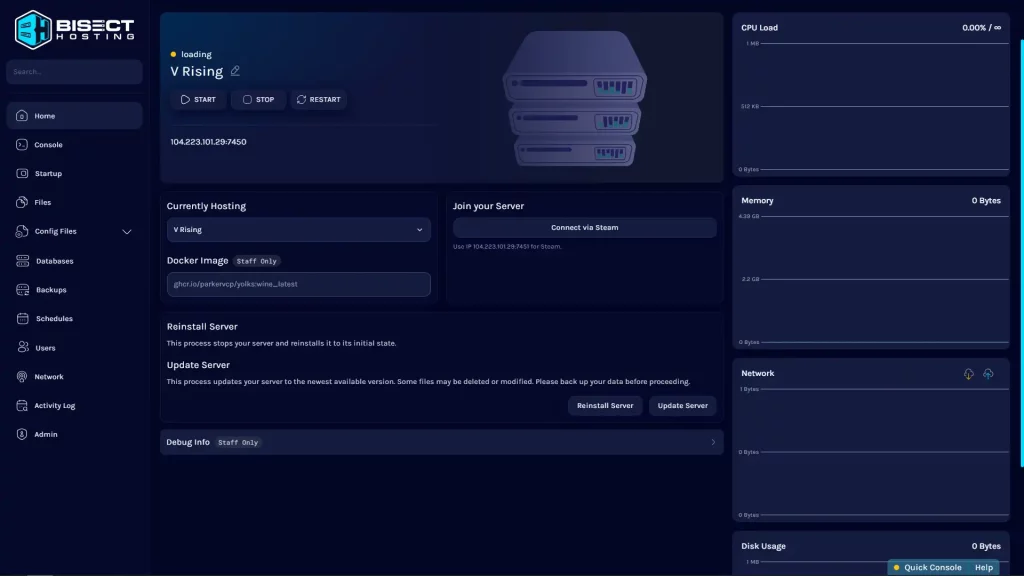This screenshot has width=1024, height=576.
Task: Click the Bisect Hosting logo
Action: 74,29
